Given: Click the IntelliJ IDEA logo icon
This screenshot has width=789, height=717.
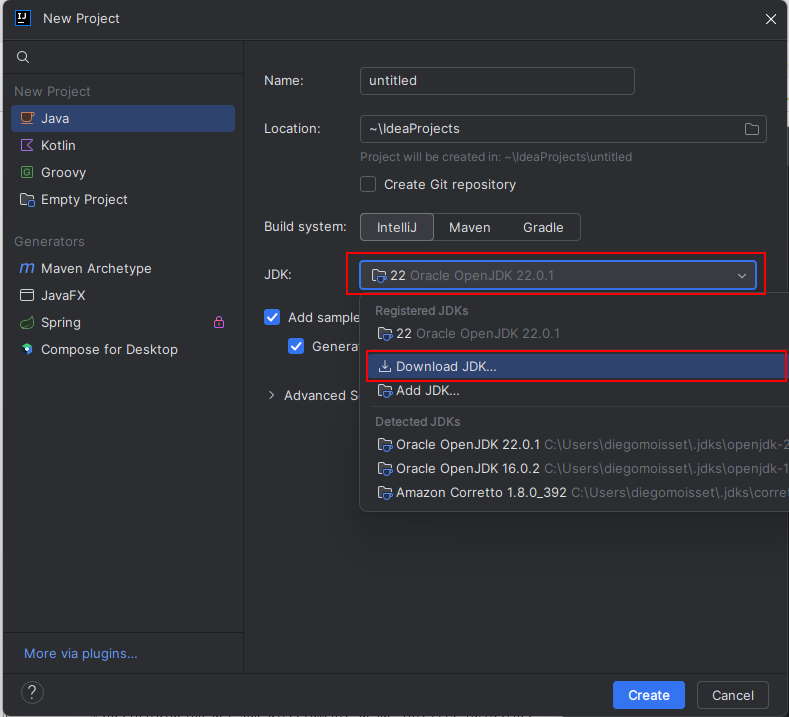Looking at the screenshot, I should pyautogui.click(x=23, y=18).
